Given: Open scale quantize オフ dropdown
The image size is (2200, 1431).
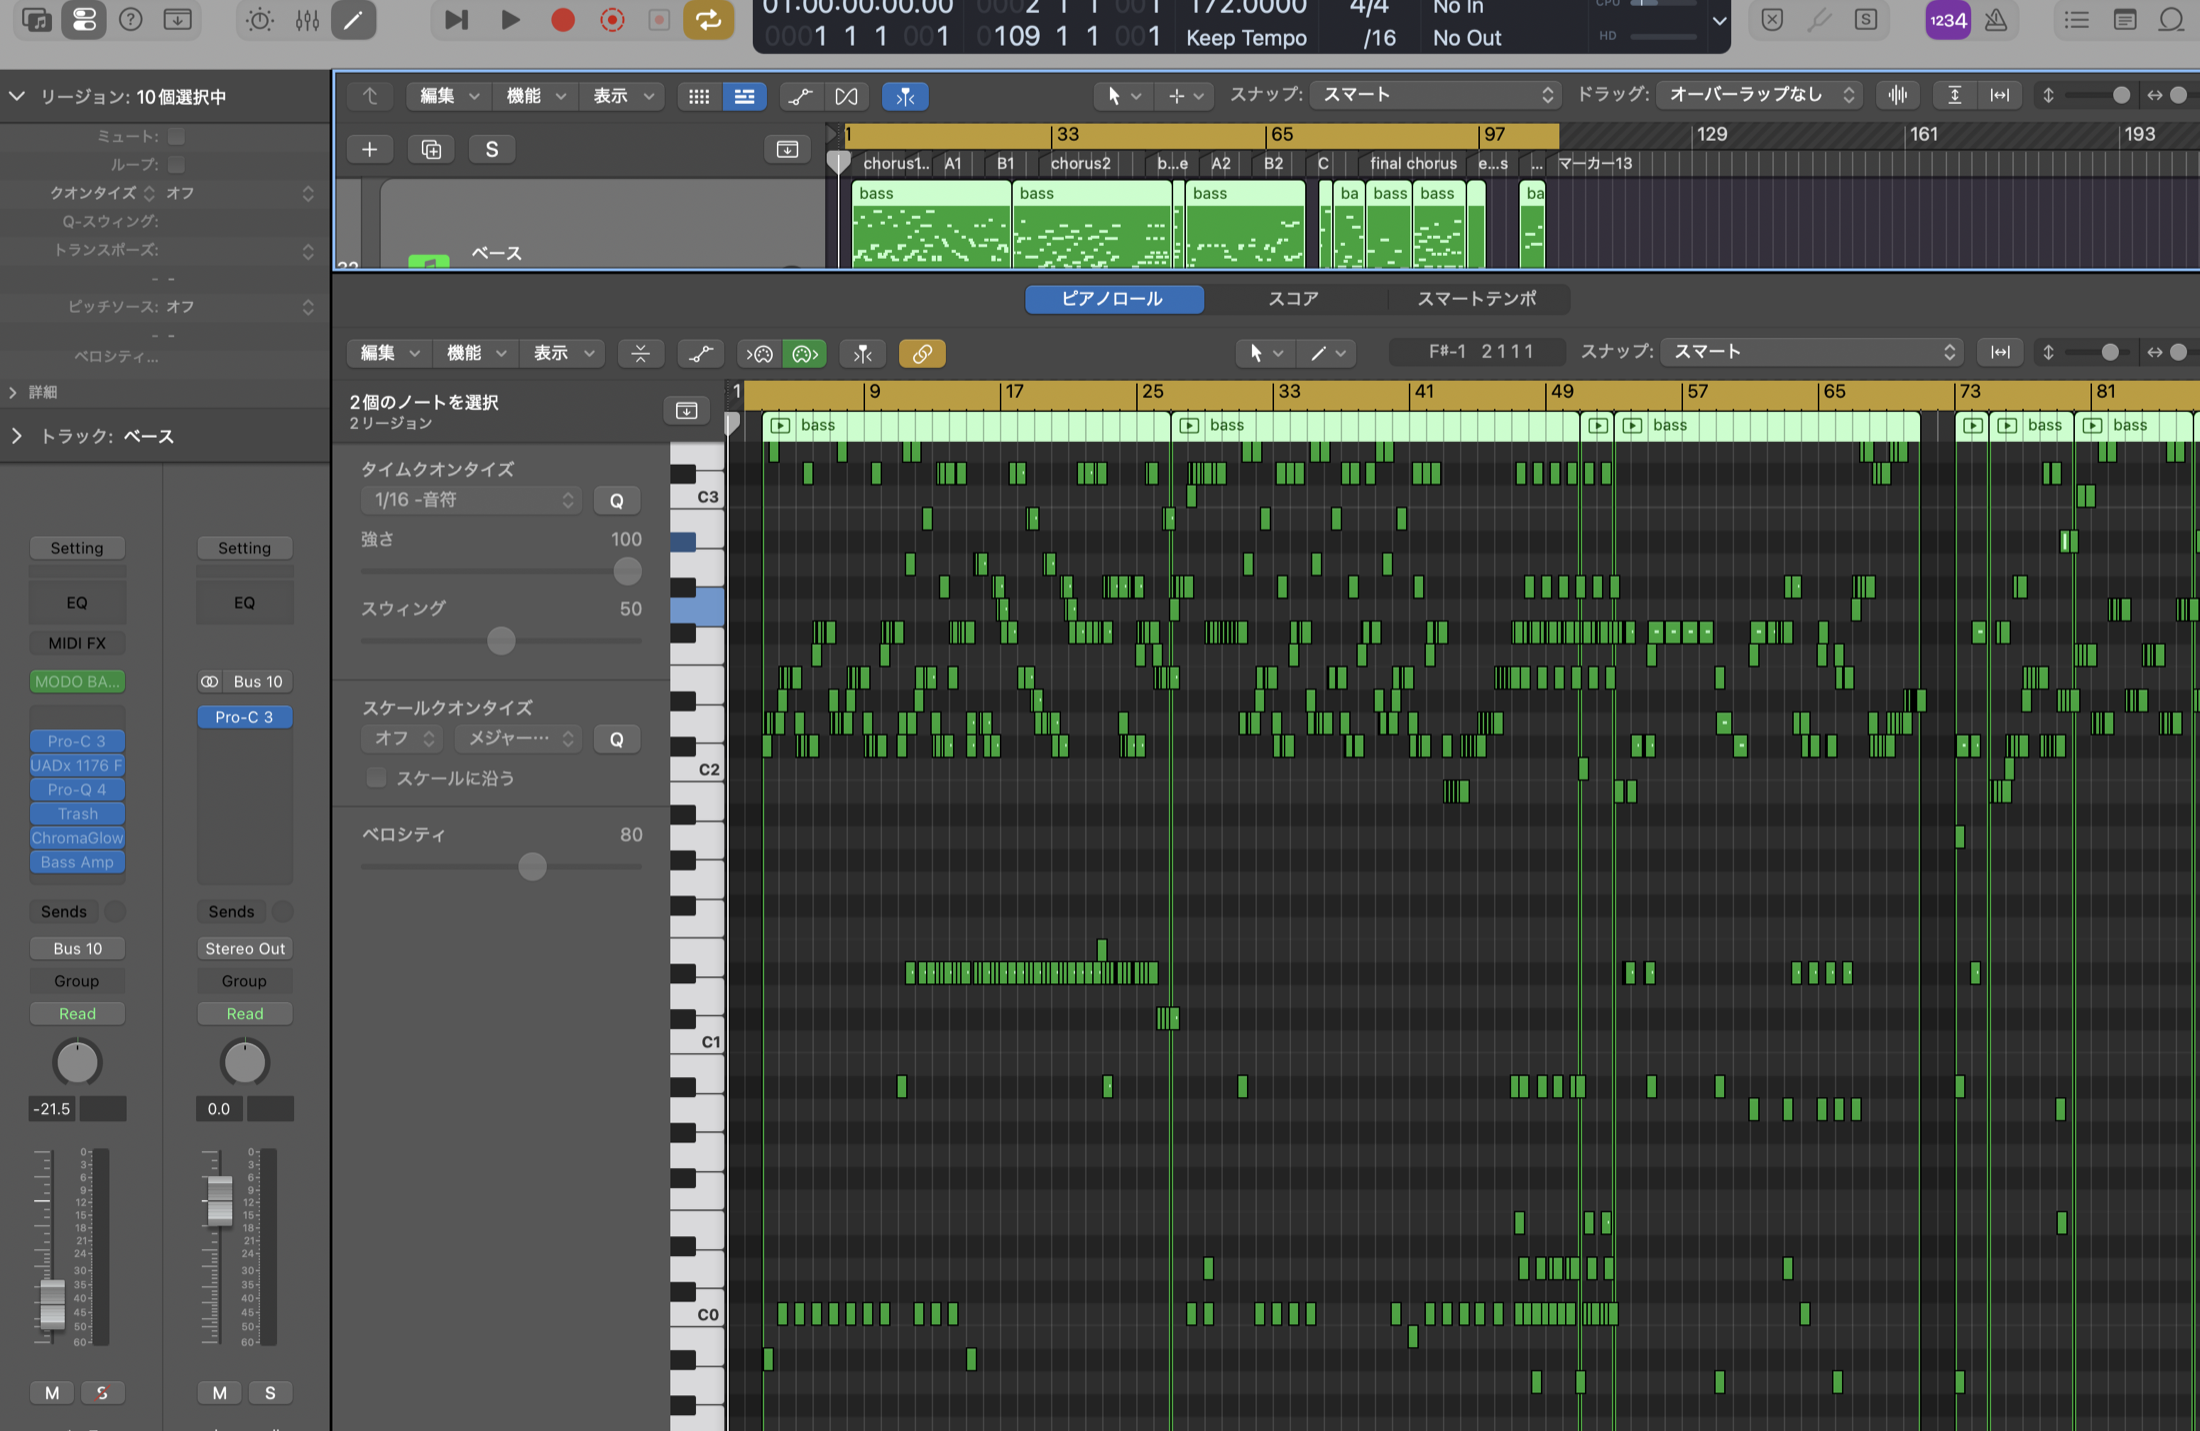Looking at the screenshot, I should [401, 738].
